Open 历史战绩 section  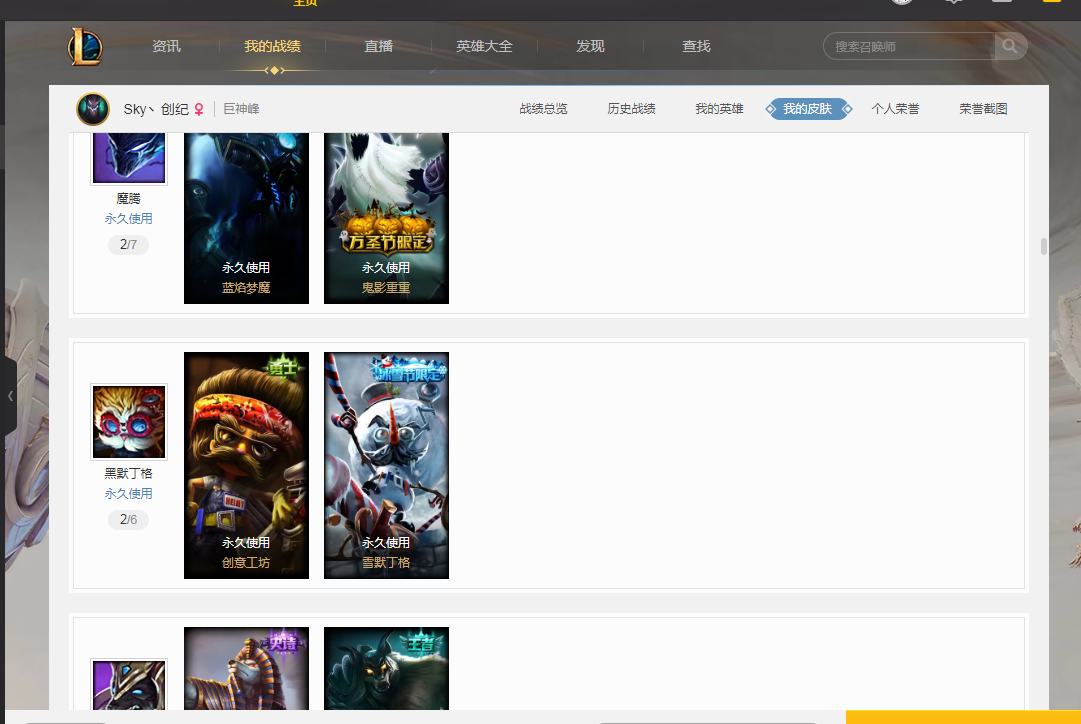coord(632,109)
